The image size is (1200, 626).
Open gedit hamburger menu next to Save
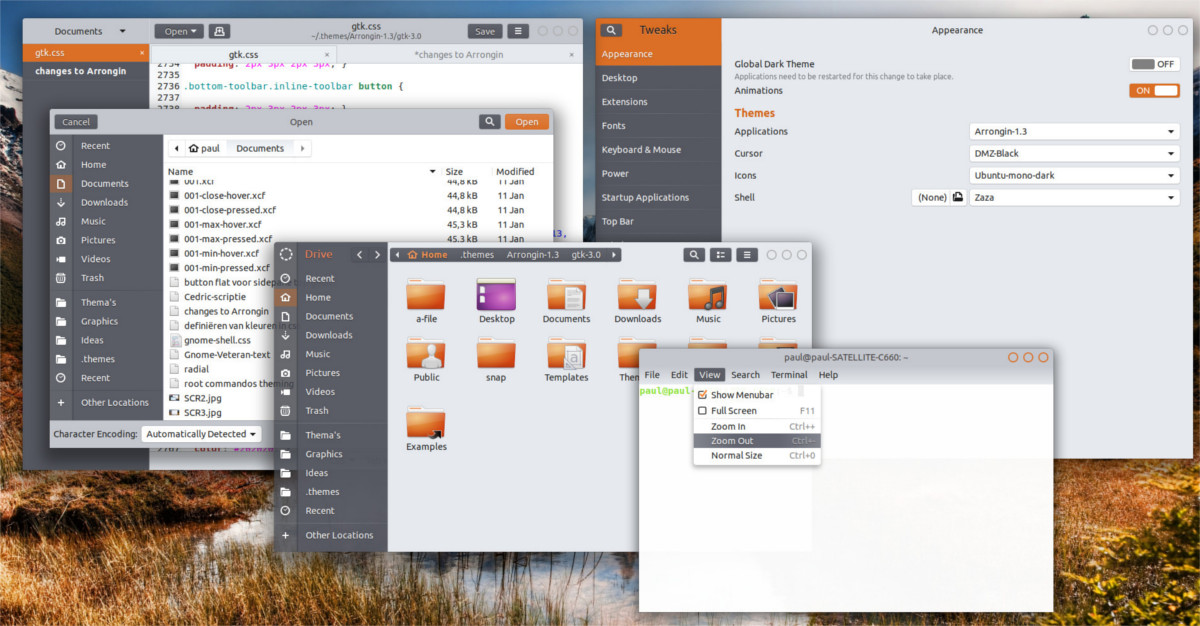point(517,31)
